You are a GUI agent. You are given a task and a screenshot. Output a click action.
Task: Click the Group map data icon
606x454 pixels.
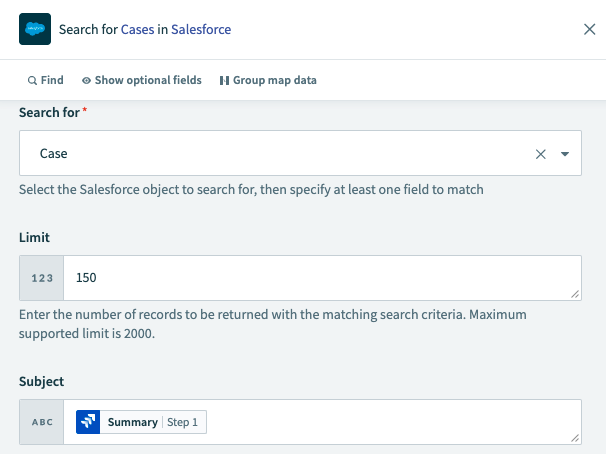point(224,80)
